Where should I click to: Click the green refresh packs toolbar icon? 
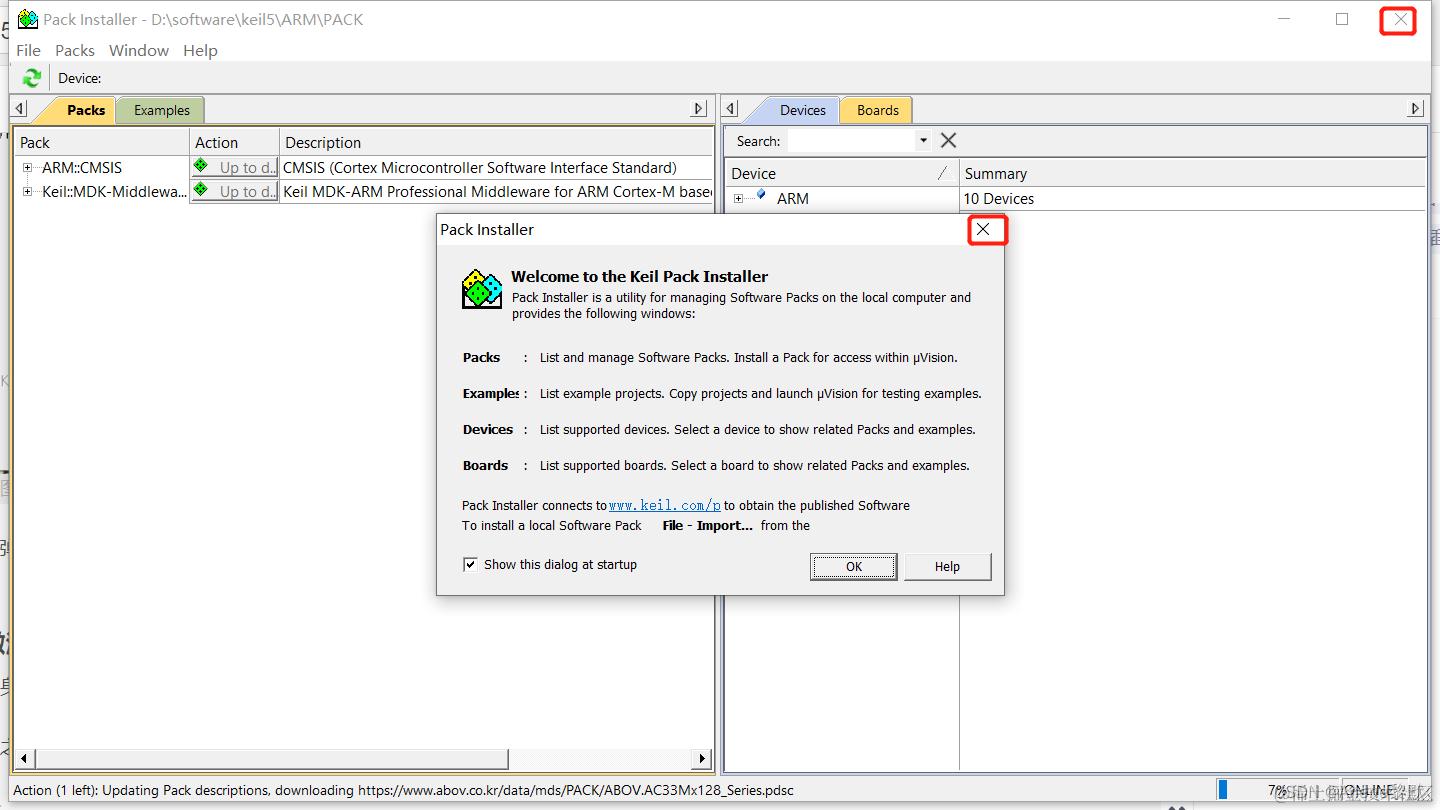[x=32, y=78]
